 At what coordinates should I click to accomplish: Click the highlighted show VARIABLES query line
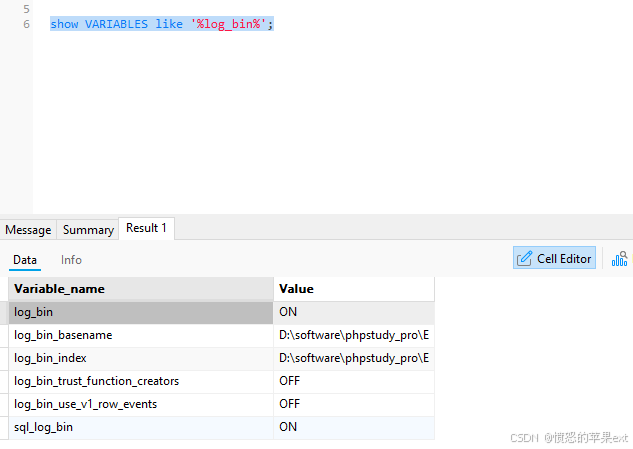(162, 24)
